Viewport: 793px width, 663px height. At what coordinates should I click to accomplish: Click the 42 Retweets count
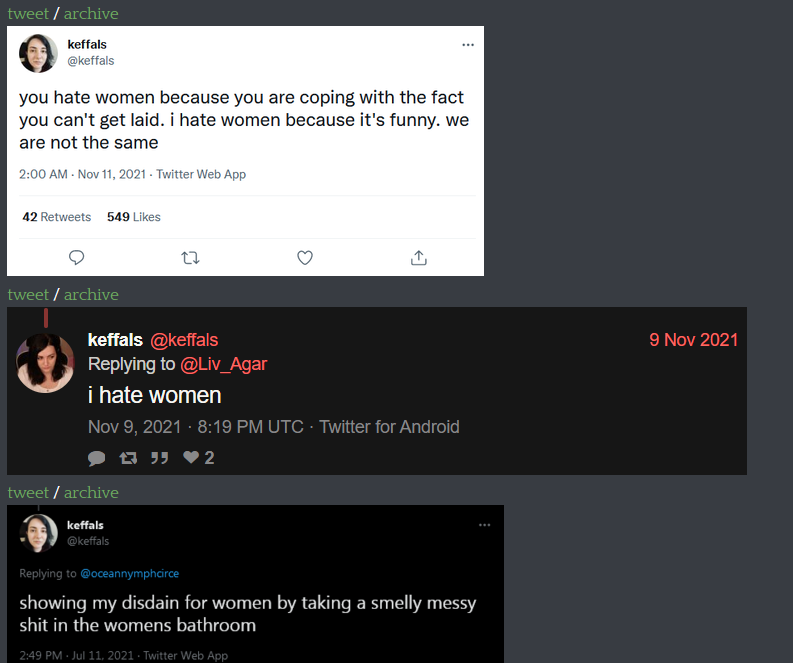tap(57, 217)
